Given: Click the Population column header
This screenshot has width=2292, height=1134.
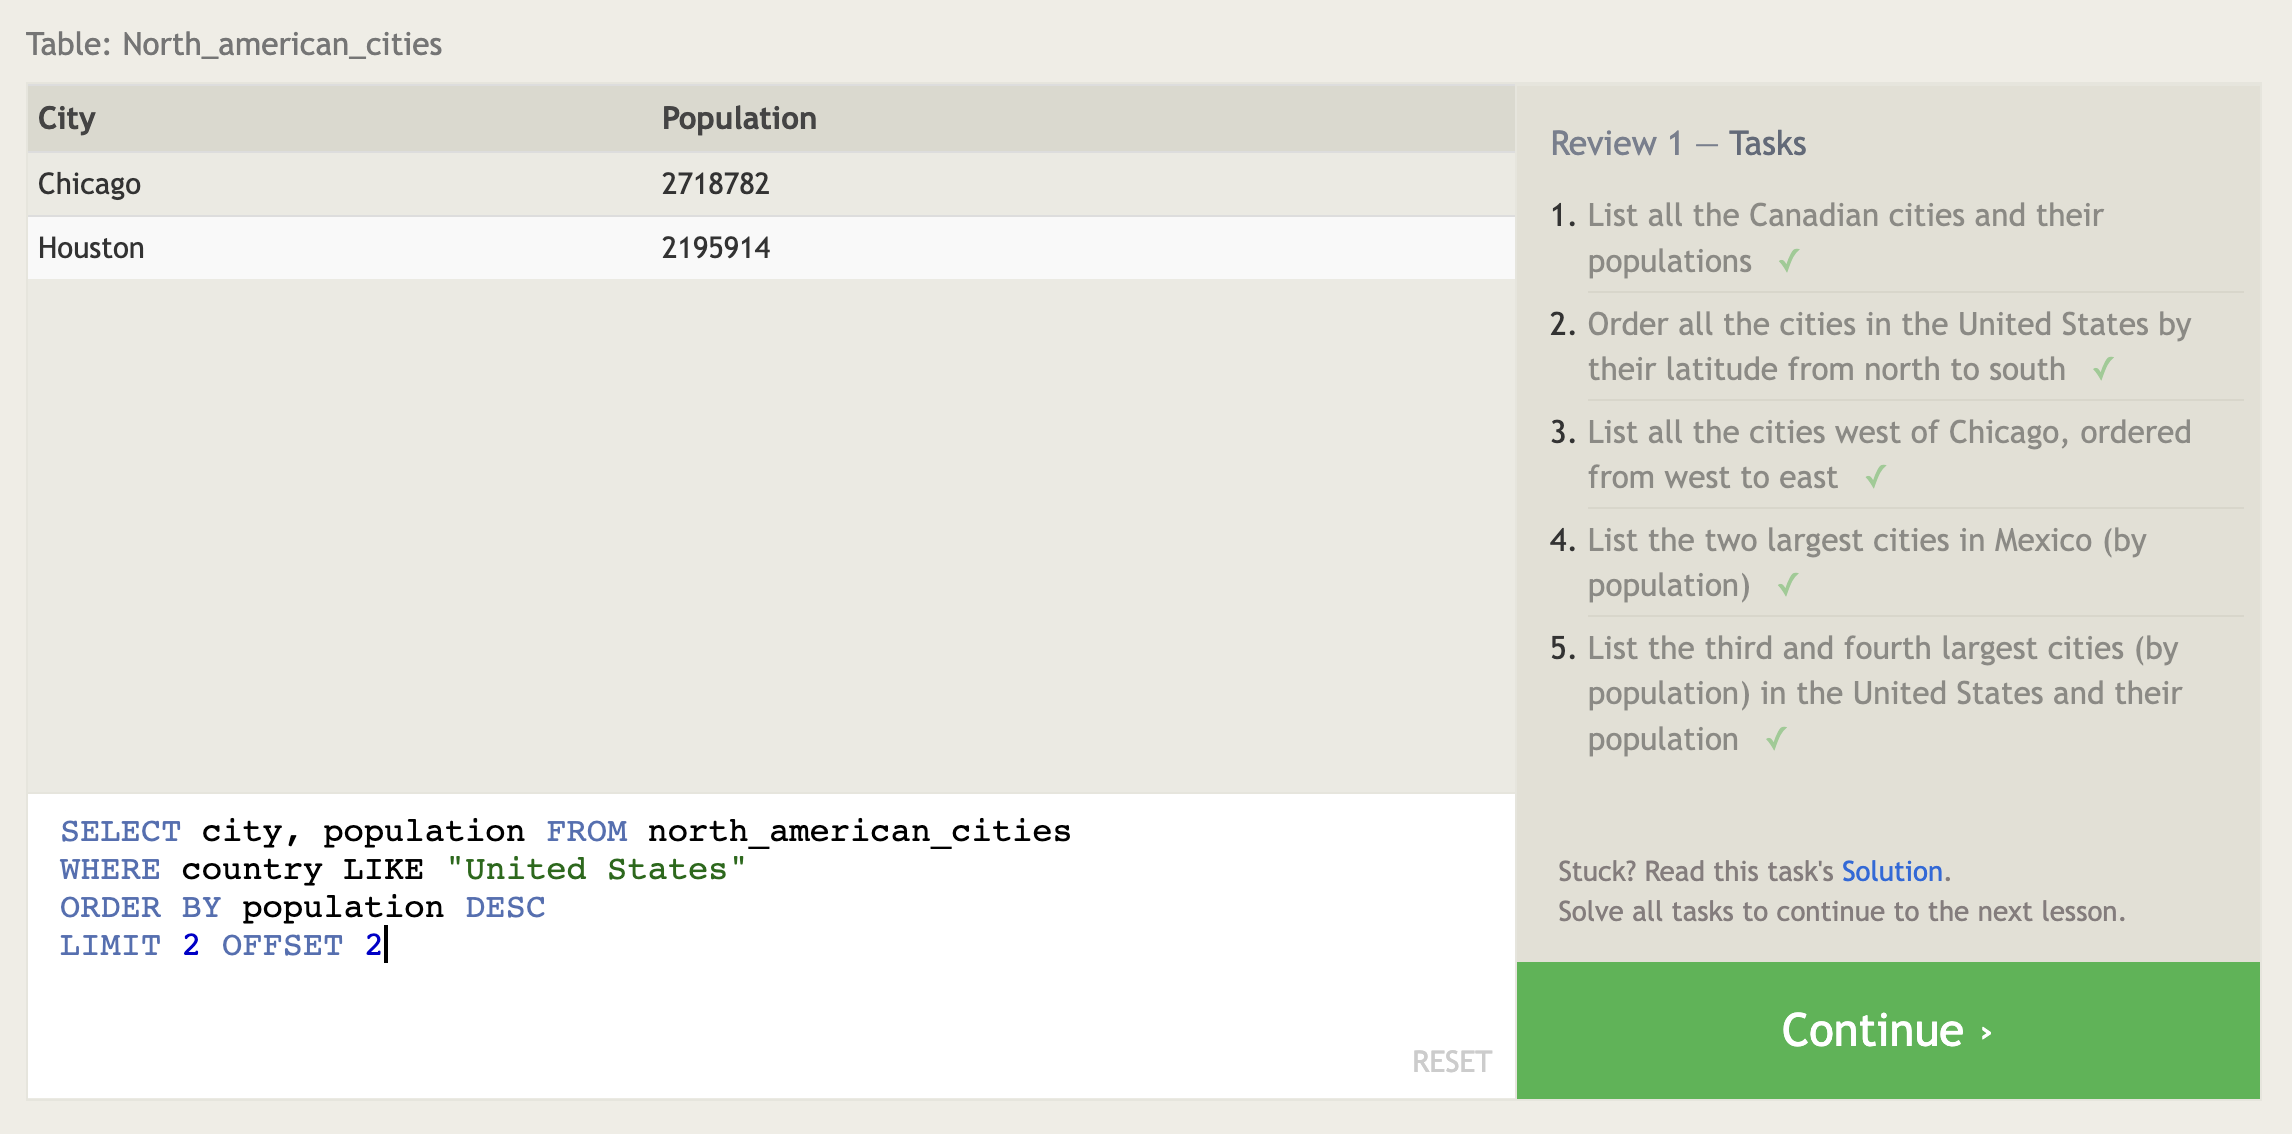Looking at the screenshot, I should pyautogui.click(x=738, y=118).
